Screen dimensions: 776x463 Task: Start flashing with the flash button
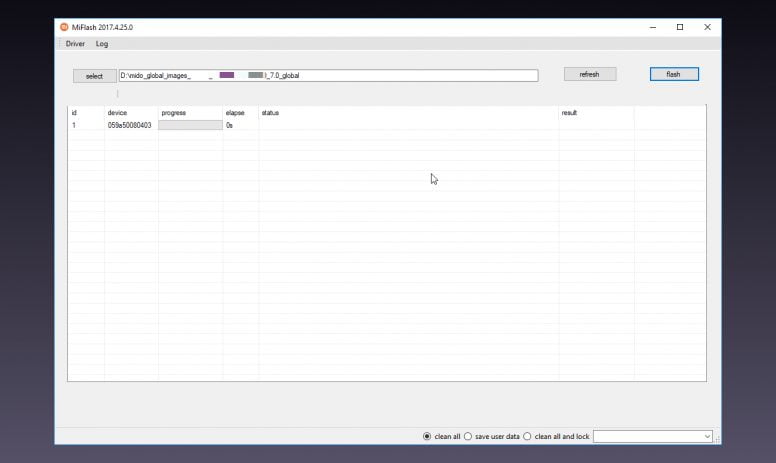tap(674, 74)
